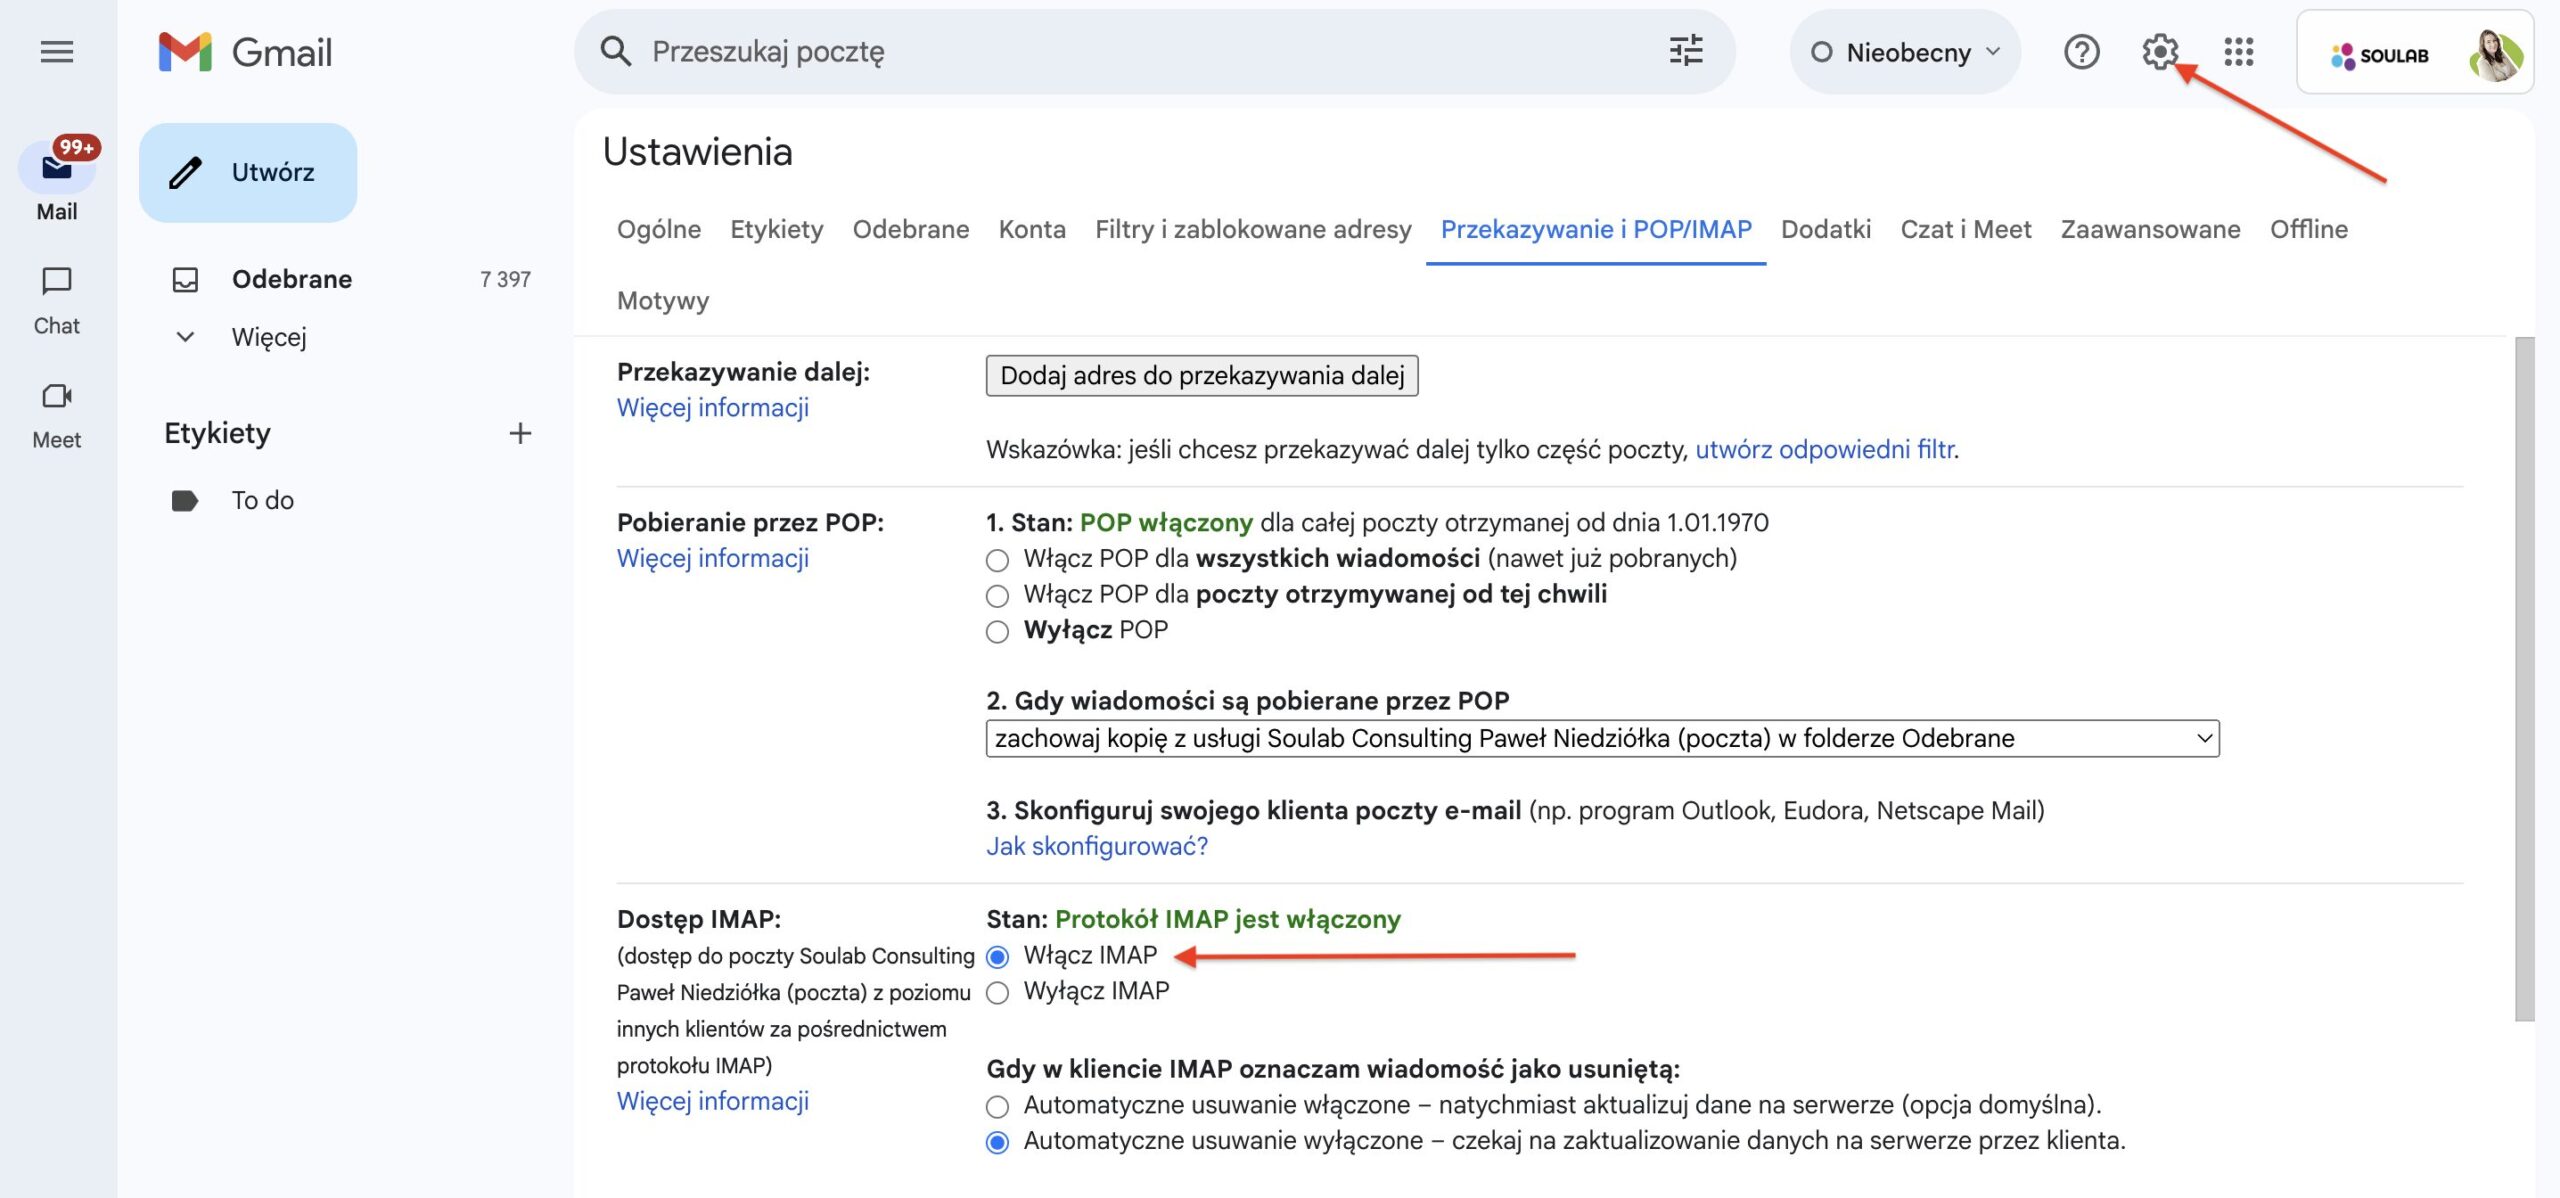Open the POP message handling dropdown
2560x1198 pixels.
[1602, 739]
